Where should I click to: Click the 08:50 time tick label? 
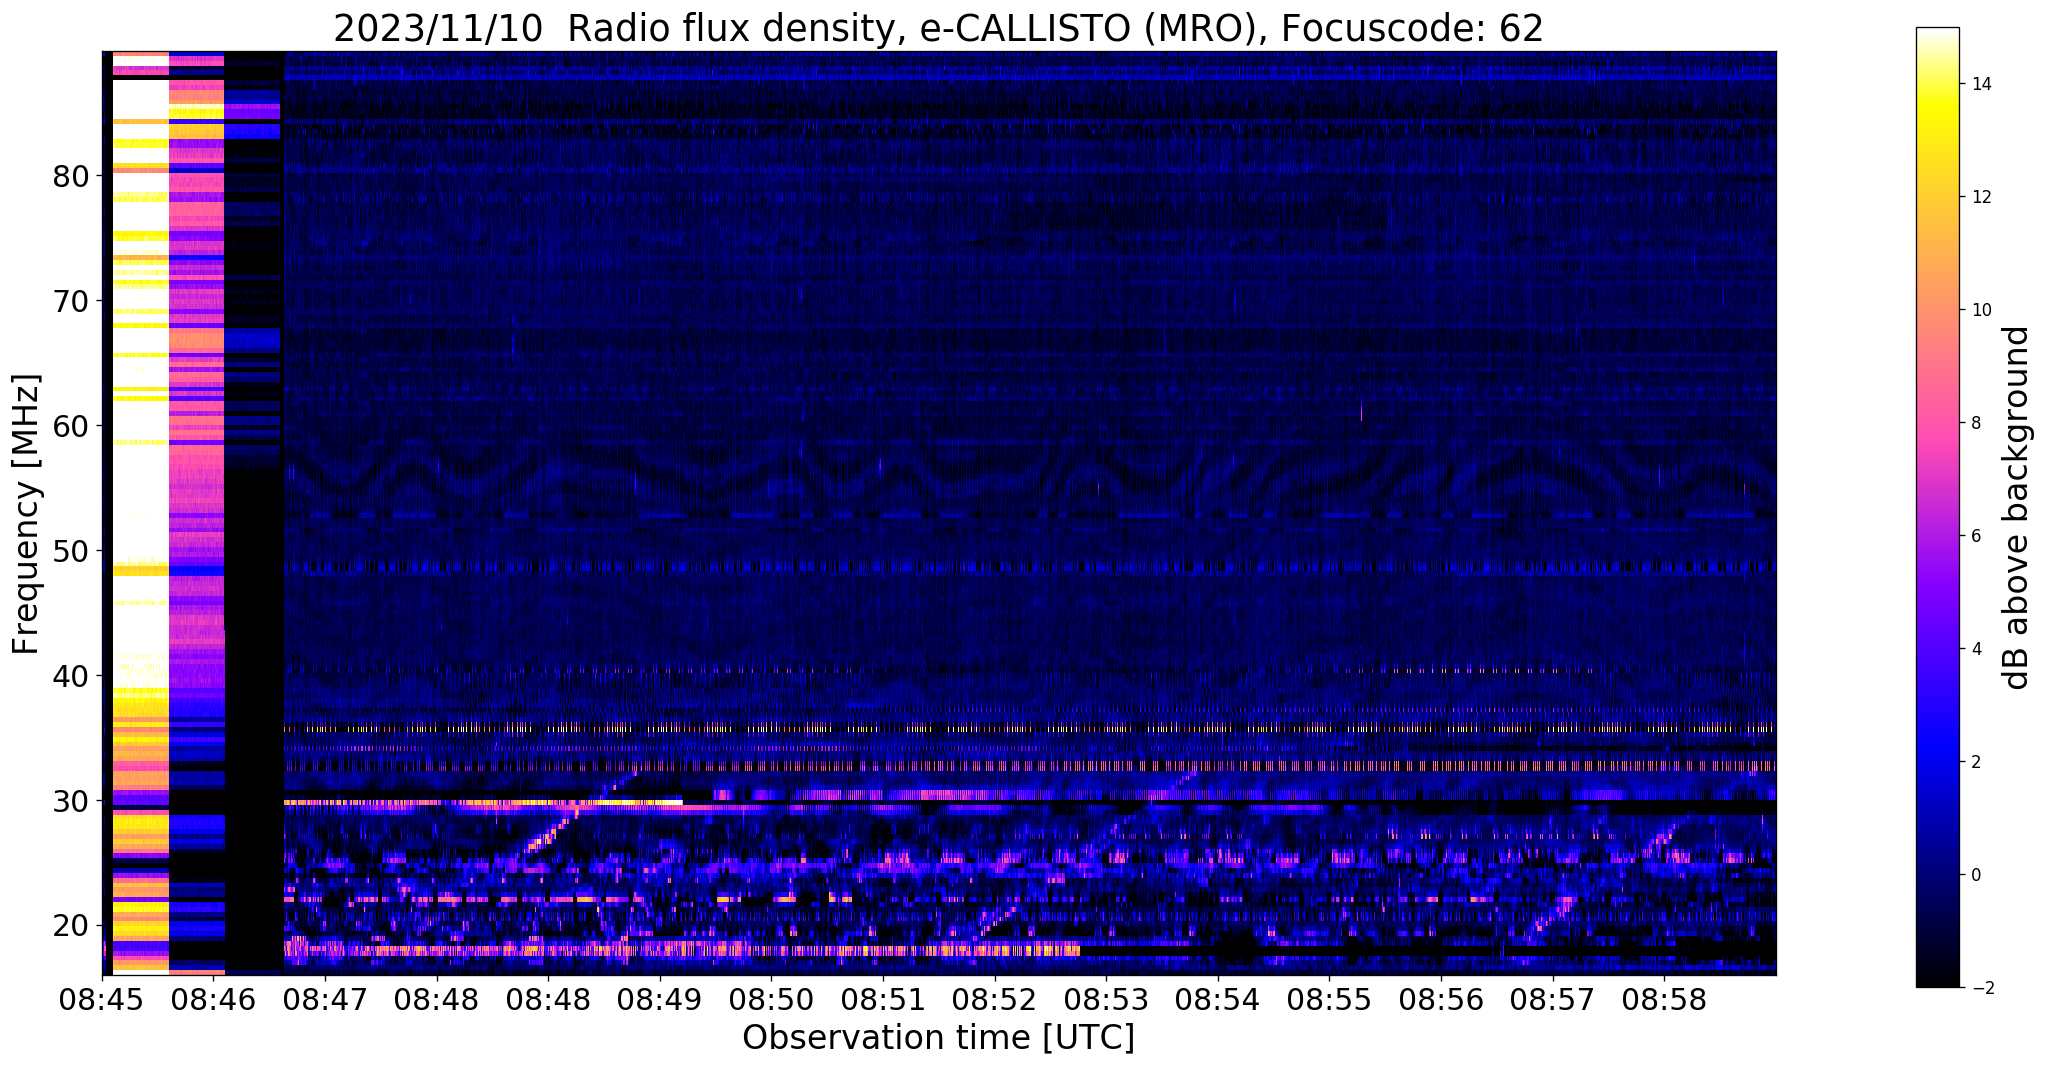click(771, 1000)
